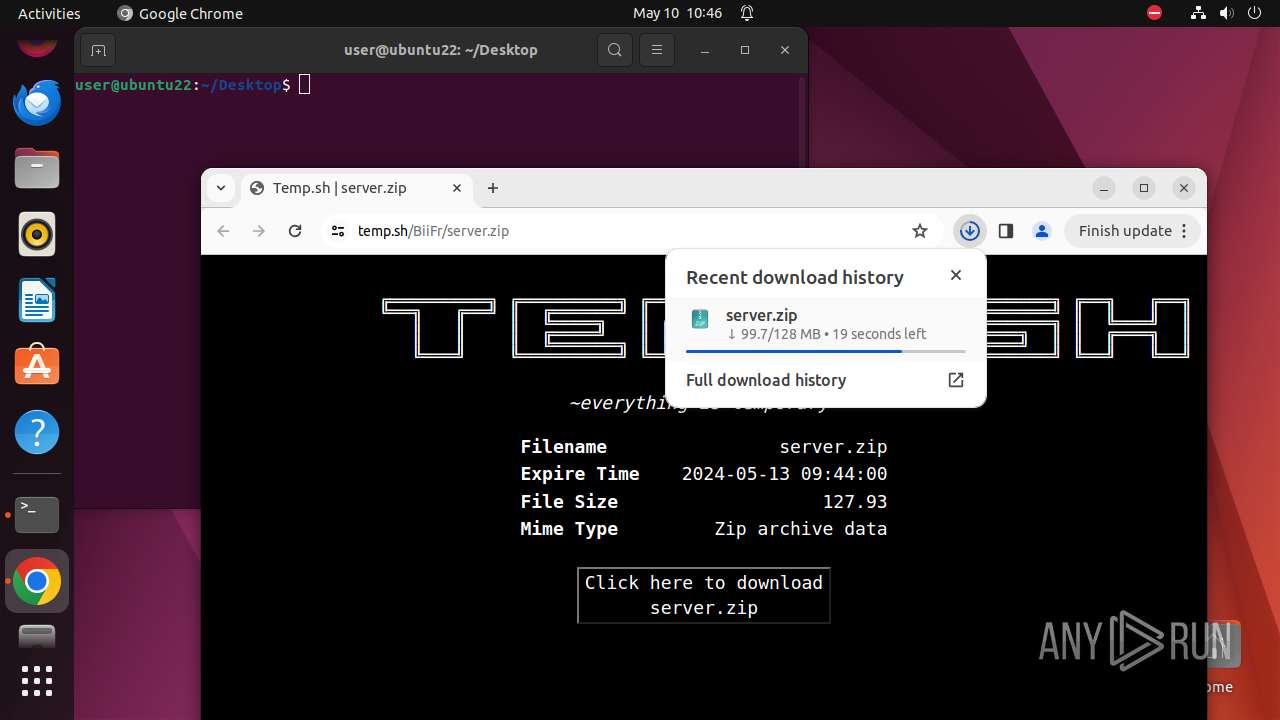Click the File Size value 127.93
The height and width of the screenshot is (720, 1280).
[x=855, y=502]
